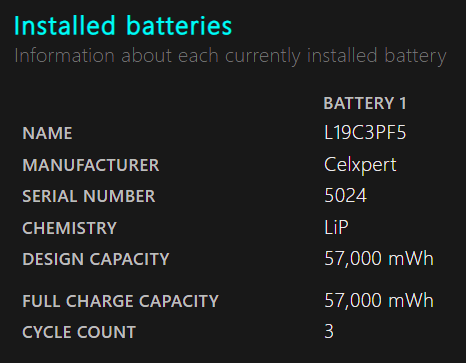Select the full charge capacity 57,000 mWh value
Viewport: 466px width, 363px height.
(x=379, y=301)
